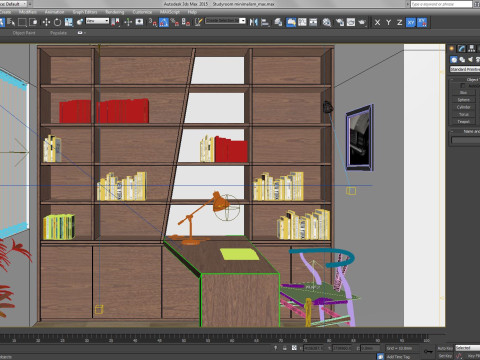Open Create Selection Set dropdown
The image size is (480, 360).
pos(226,21)
